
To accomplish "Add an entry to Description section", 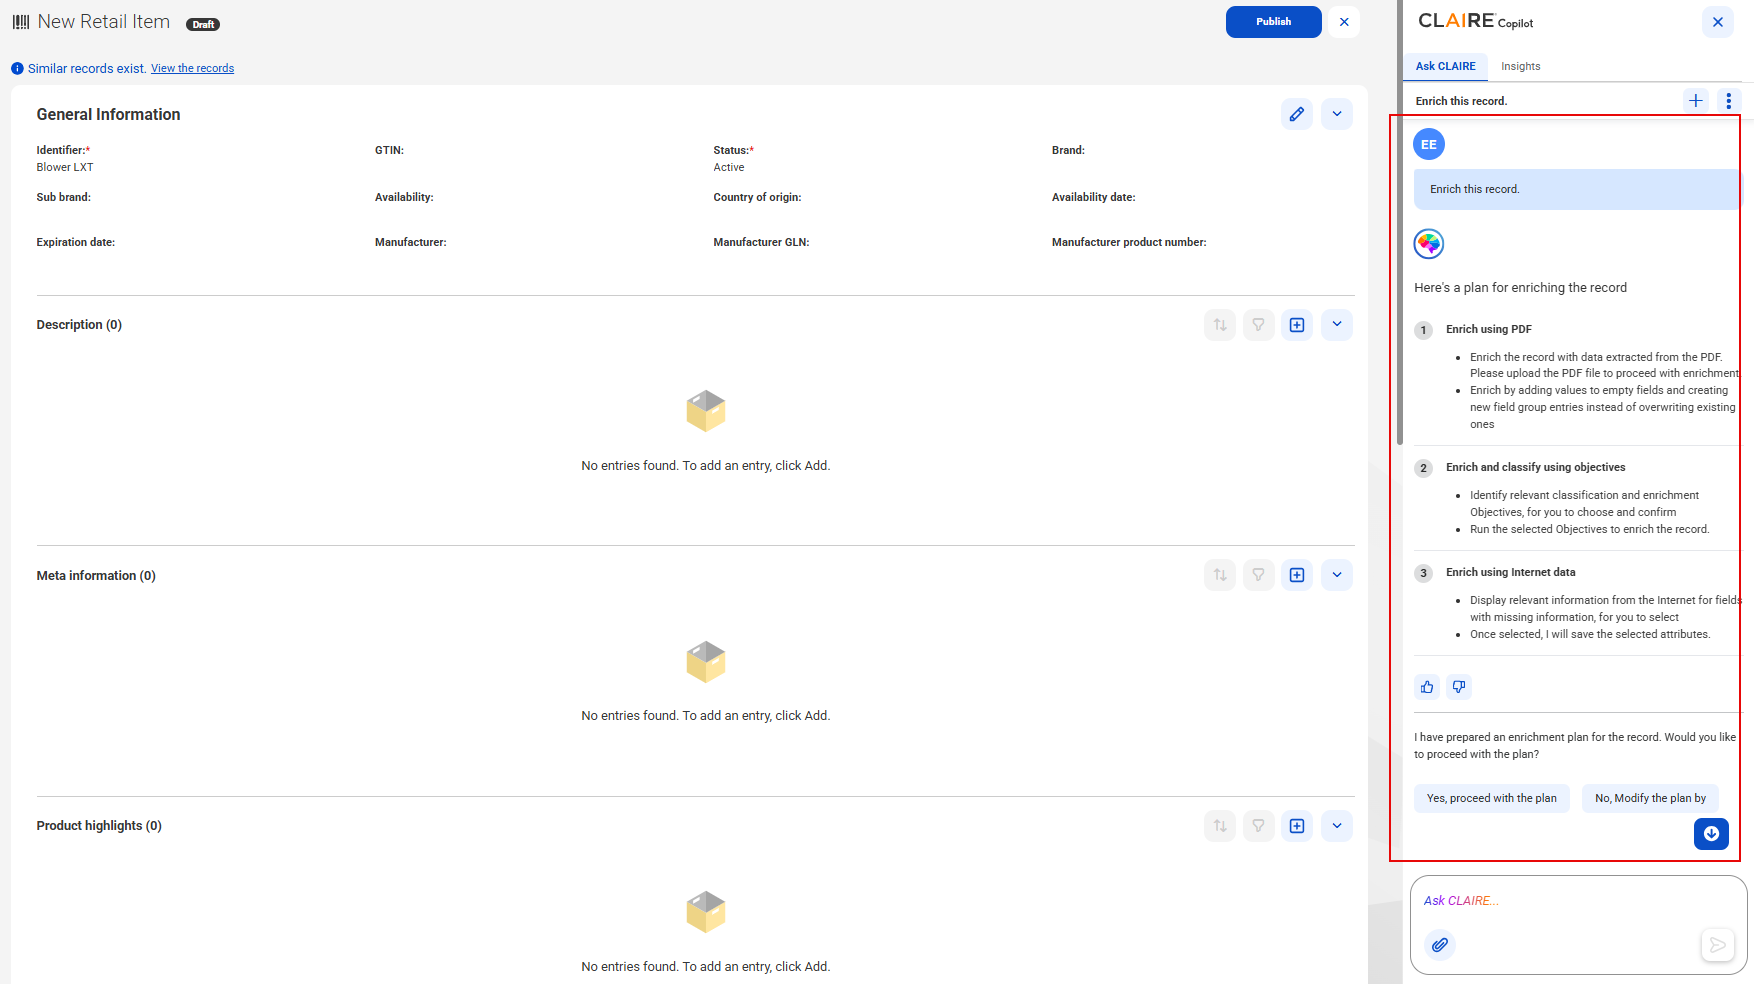I will click(x=1297, y=325).
